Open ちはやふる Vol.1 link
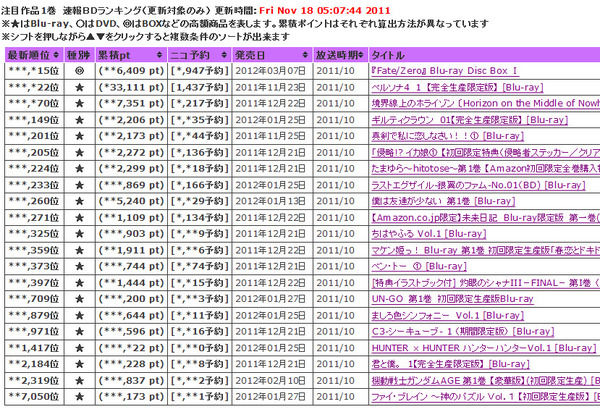This screenshot has height=412, width=600. click(429, 234)
